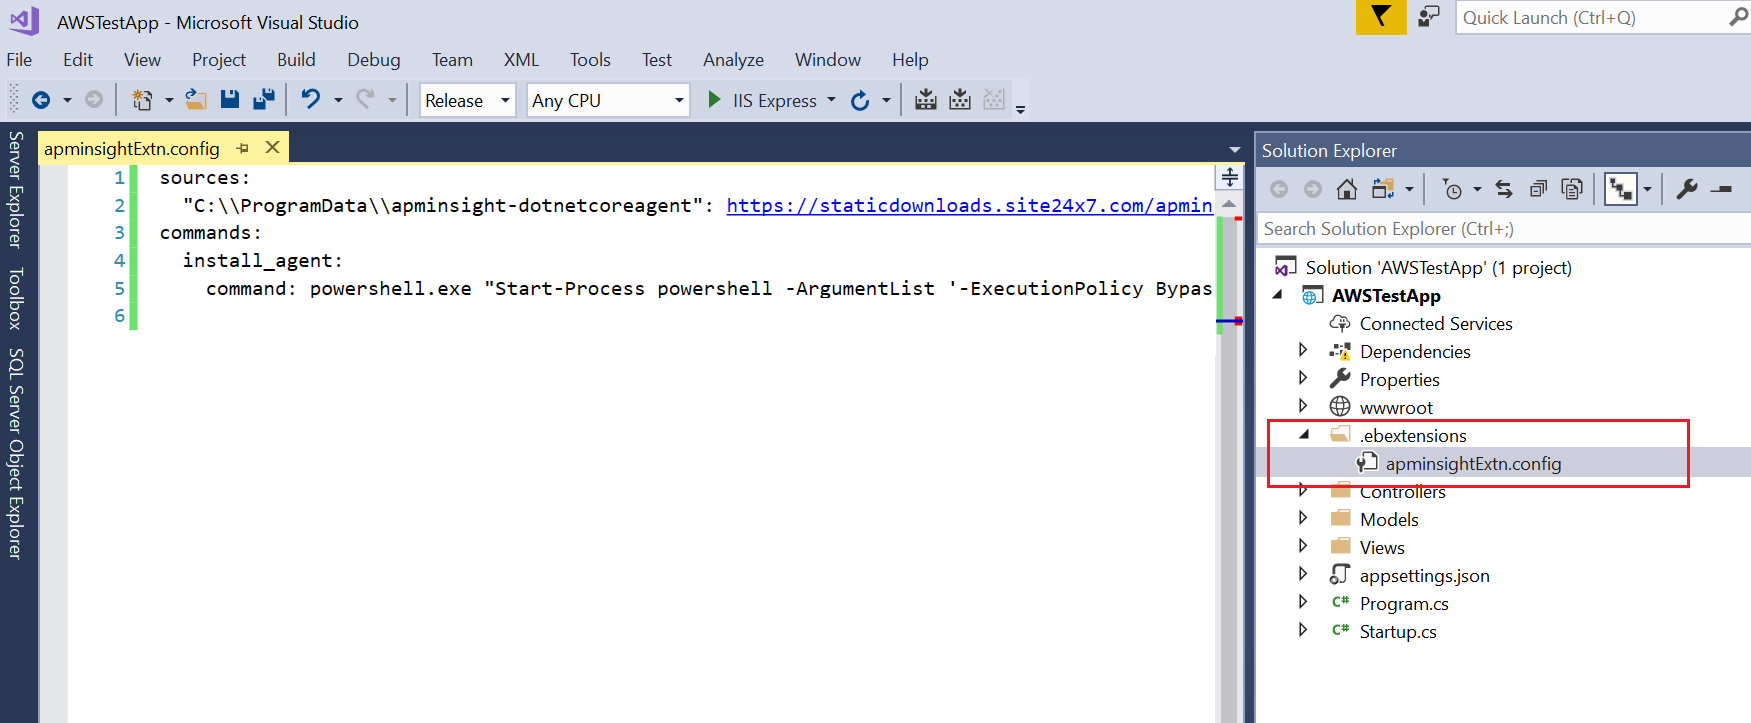Click Solution Explorer Home icon
The height and width of the screenshot is (723, 1751).
[1347, 189]
